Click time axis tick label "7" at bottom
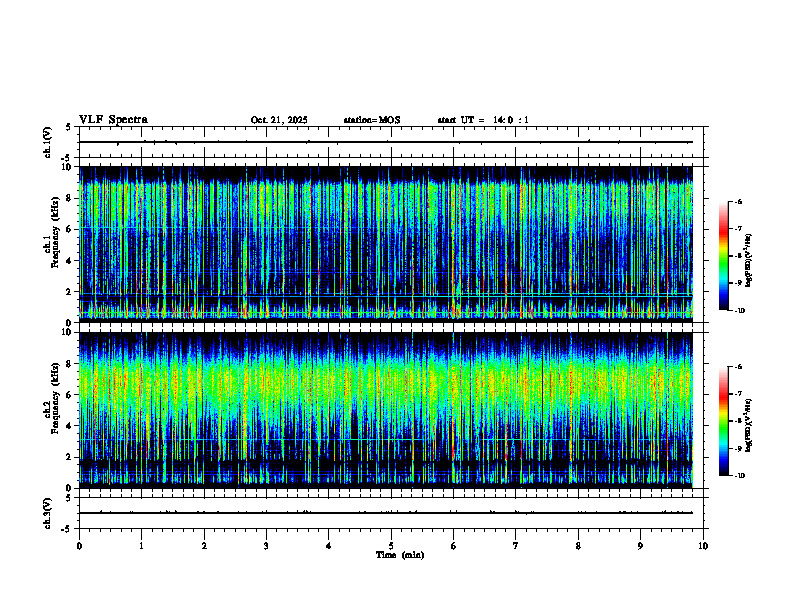 click(516, 546)
